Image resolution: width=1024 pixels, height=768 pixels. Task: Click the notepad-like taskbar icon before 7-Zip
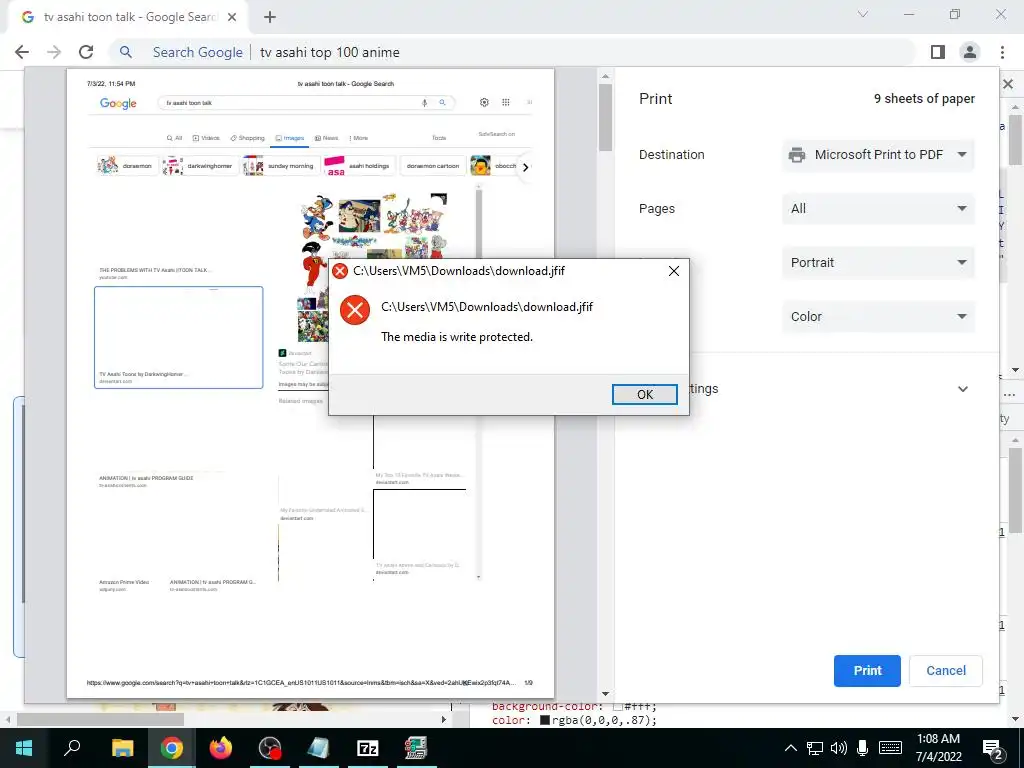click(x=319, y=748)
